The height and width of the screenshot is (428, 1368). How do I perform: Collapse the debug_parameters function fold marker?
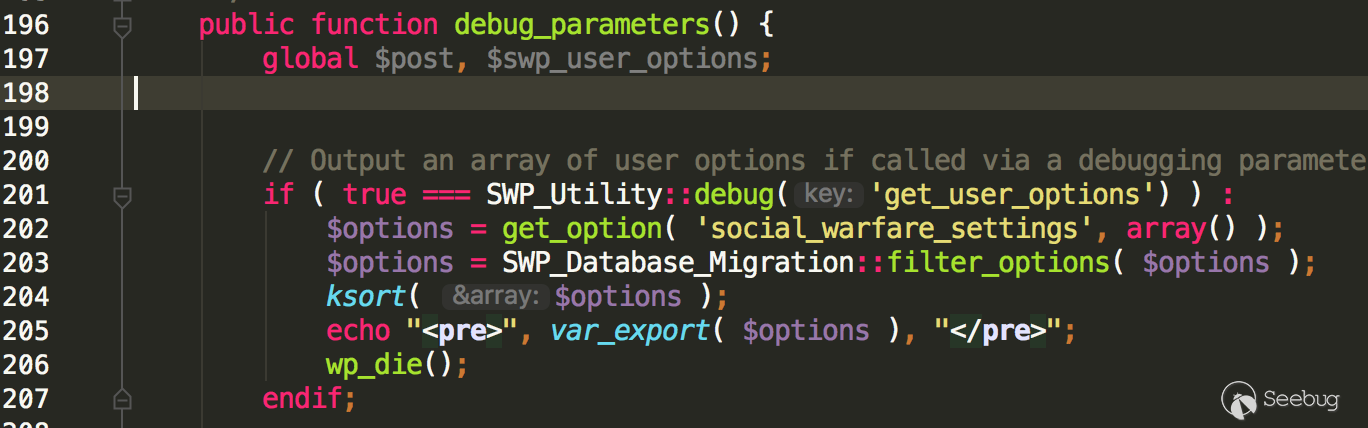[x=122, y=27]
